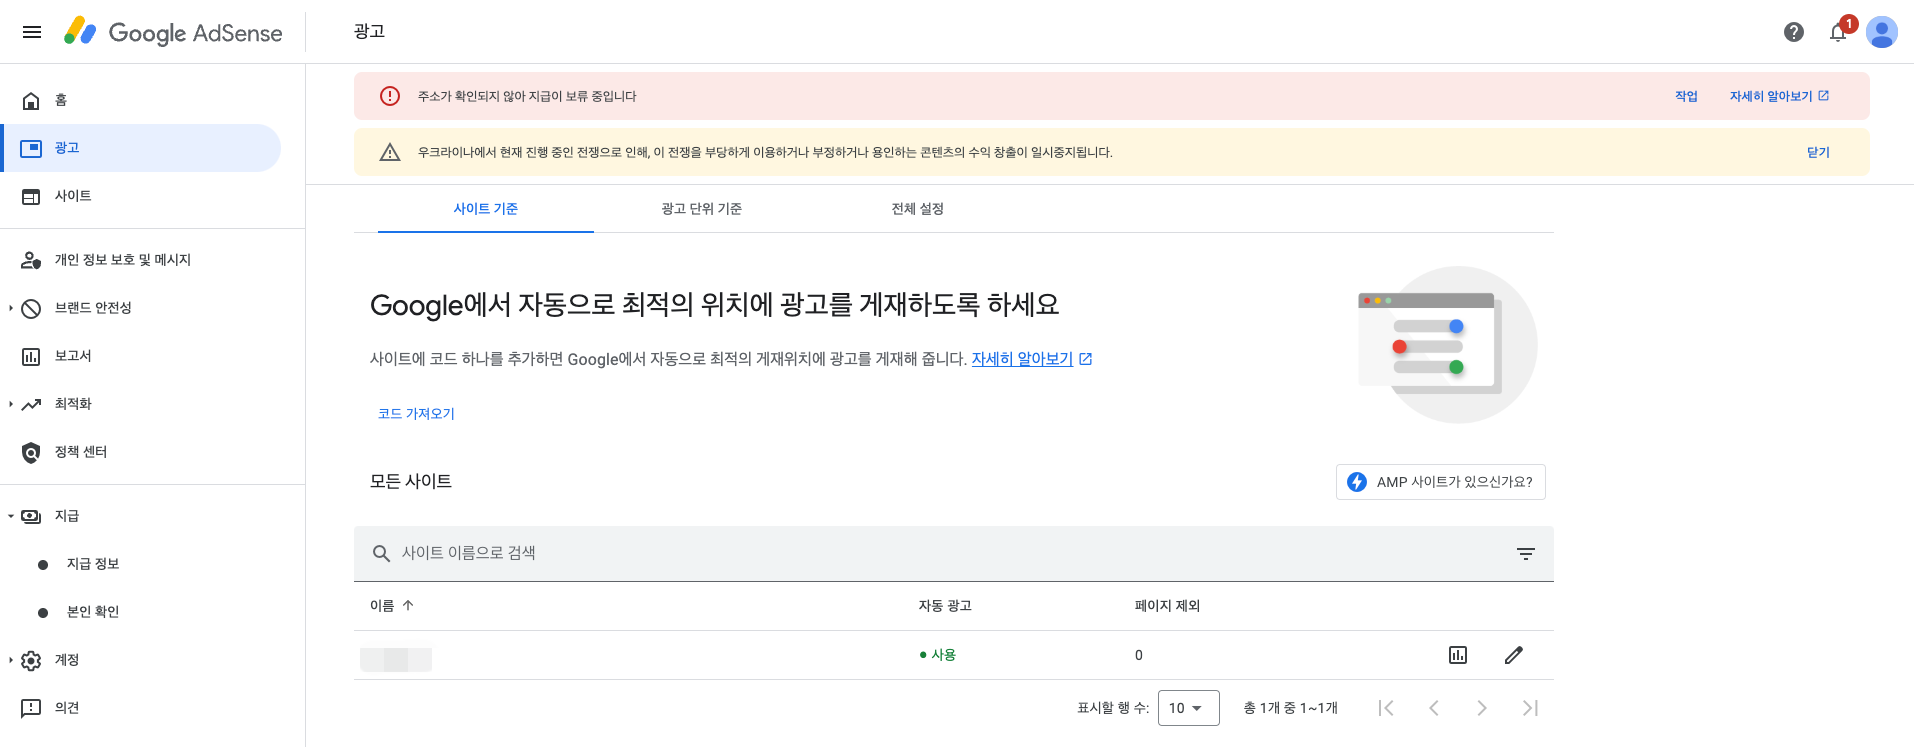Go to last page of results
Viewport: 1914px width, 747px height.
[1530, 708]
